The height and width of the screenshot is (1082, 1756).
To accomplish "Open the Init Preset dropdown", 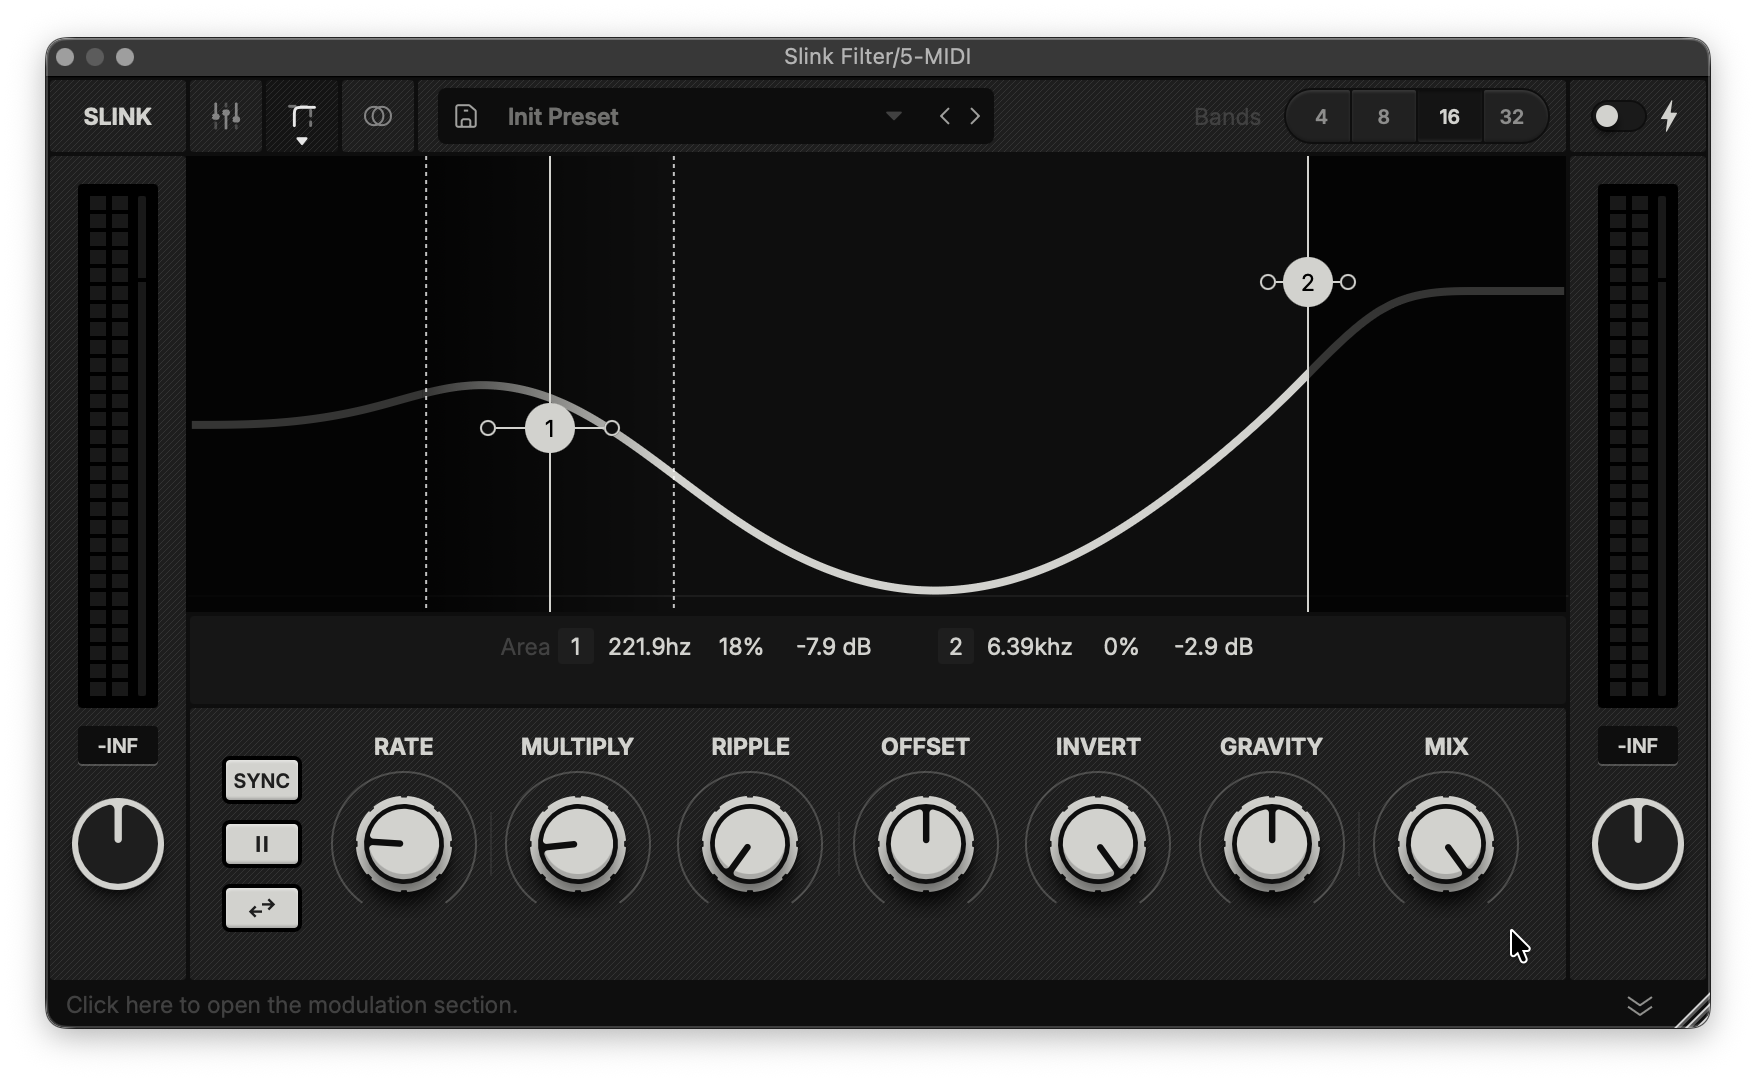I will [716, 117].
